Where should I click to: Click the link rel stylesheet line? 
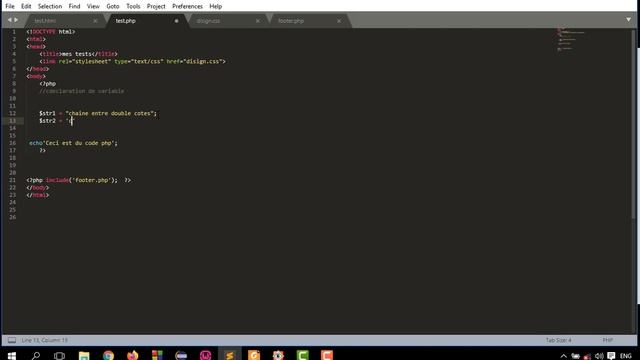[x=132, y=62]
